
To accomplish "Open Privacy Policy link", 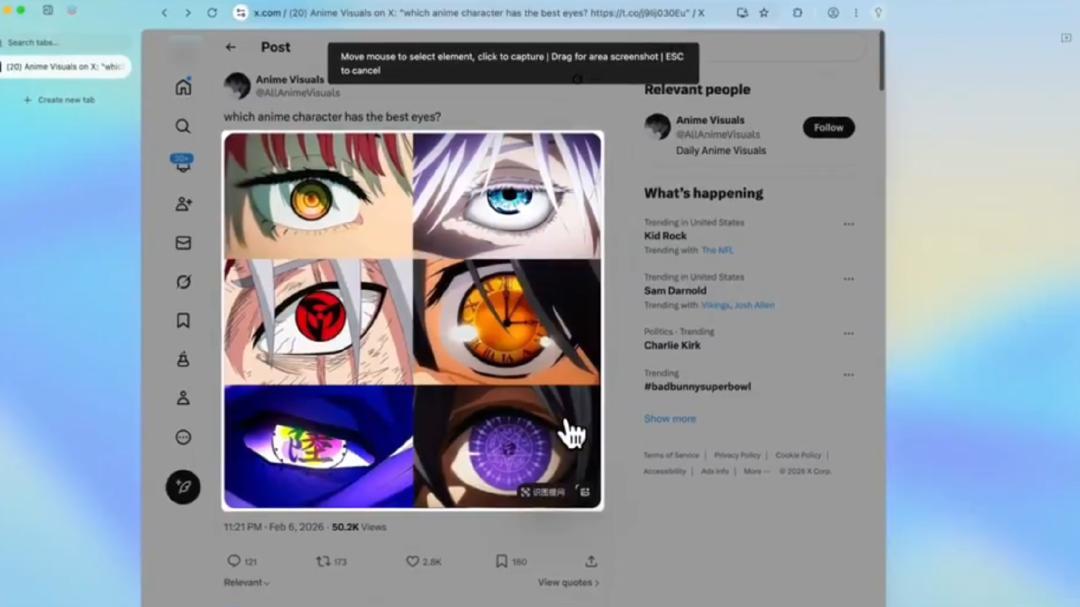I will 737,455.
